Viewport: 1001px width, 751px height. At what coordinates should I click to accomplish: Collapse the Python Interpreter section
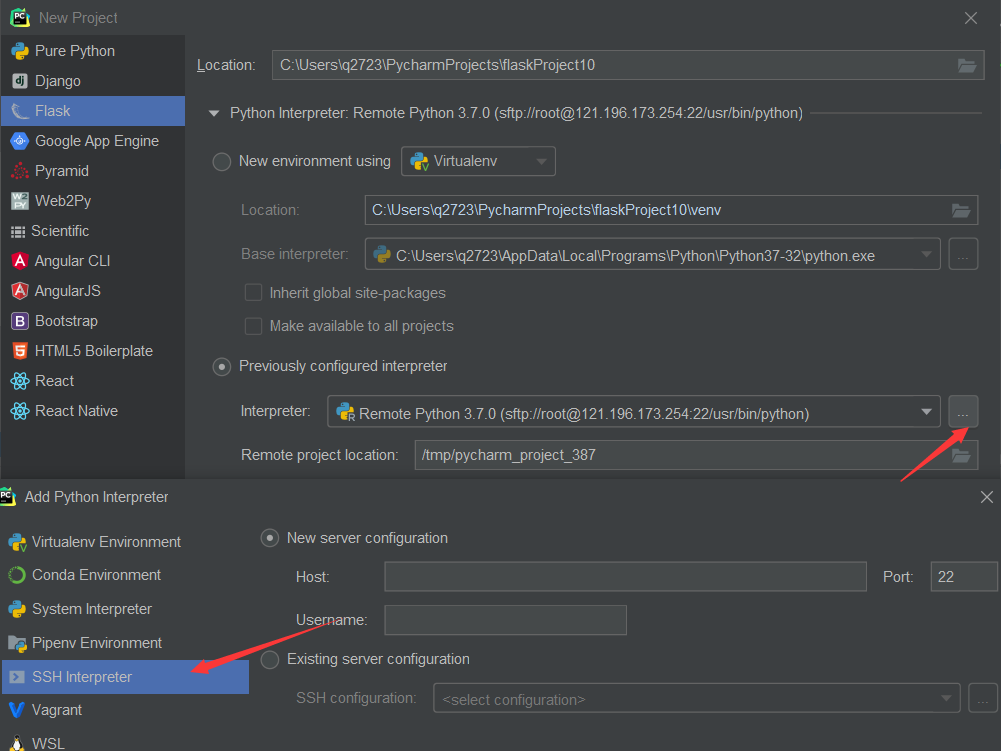[214, 114]
